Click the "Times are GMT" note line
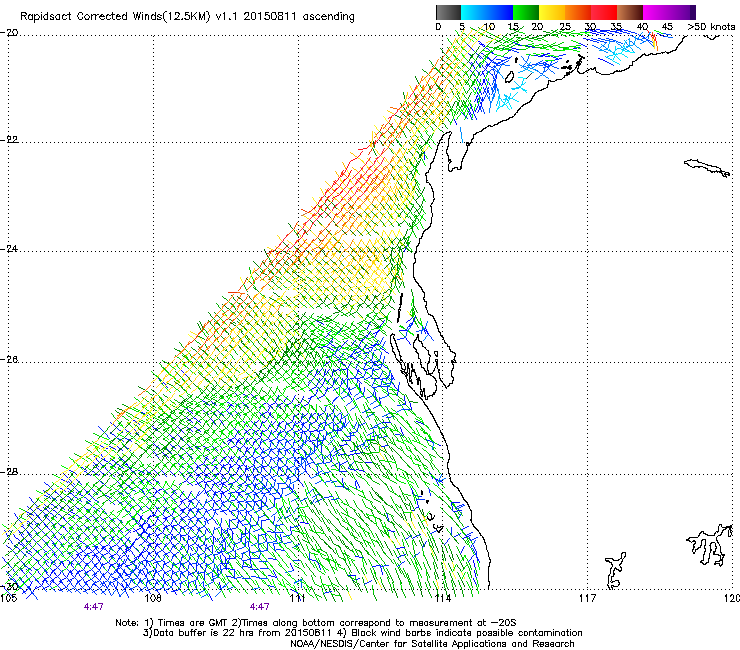Image resolution: width=740 pixels, height=650 pixels. 316,623
